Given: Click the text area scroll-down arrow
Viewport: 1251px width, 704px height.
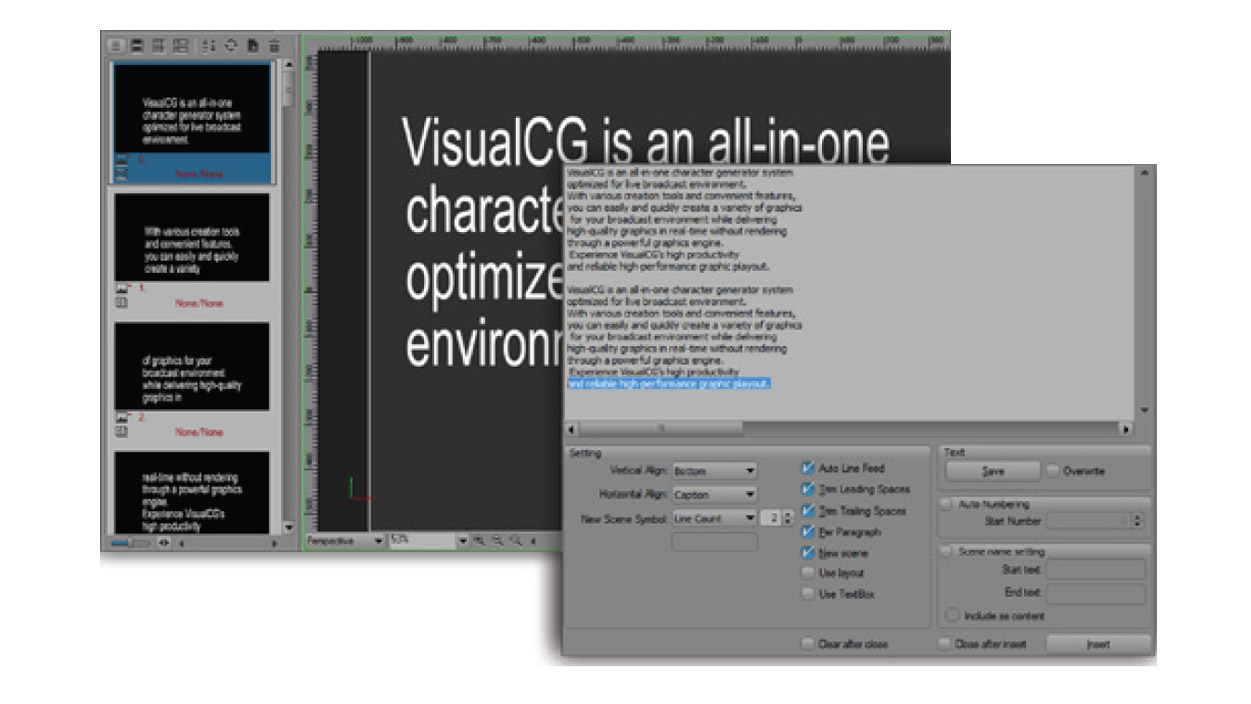Looking at the screenshot, I should coord(1143,410).
